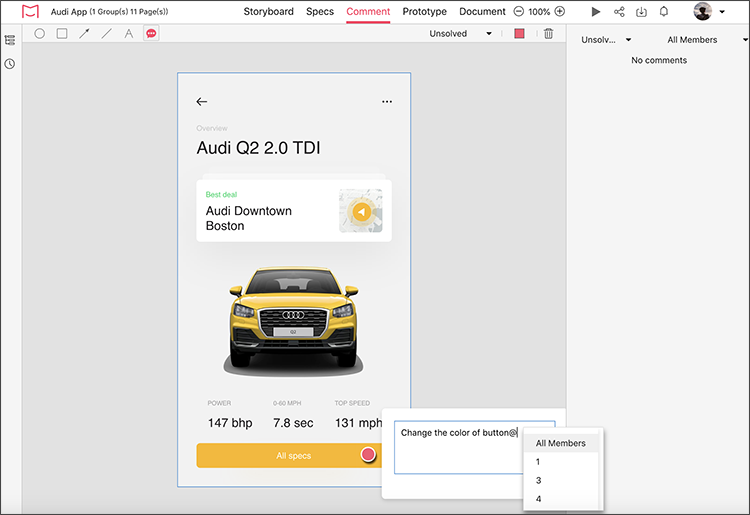
Task: Click the zoom in plus icon
Action: 560,11
